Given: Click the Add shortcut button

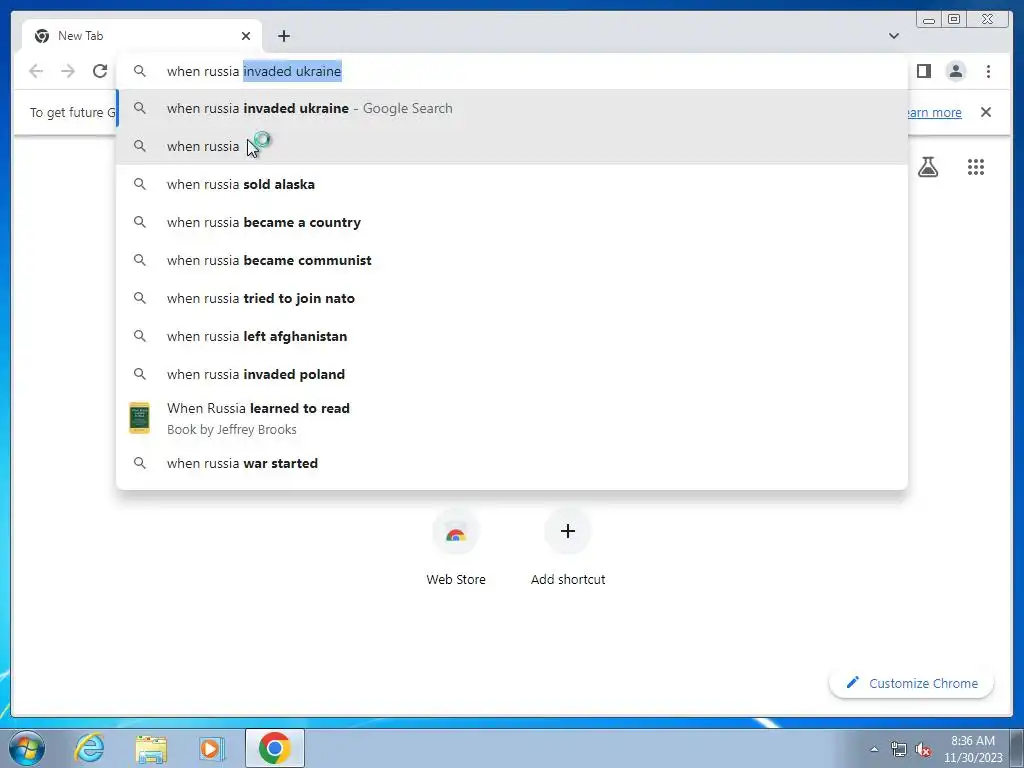Looking at the screenshot, I should [568, 549].
